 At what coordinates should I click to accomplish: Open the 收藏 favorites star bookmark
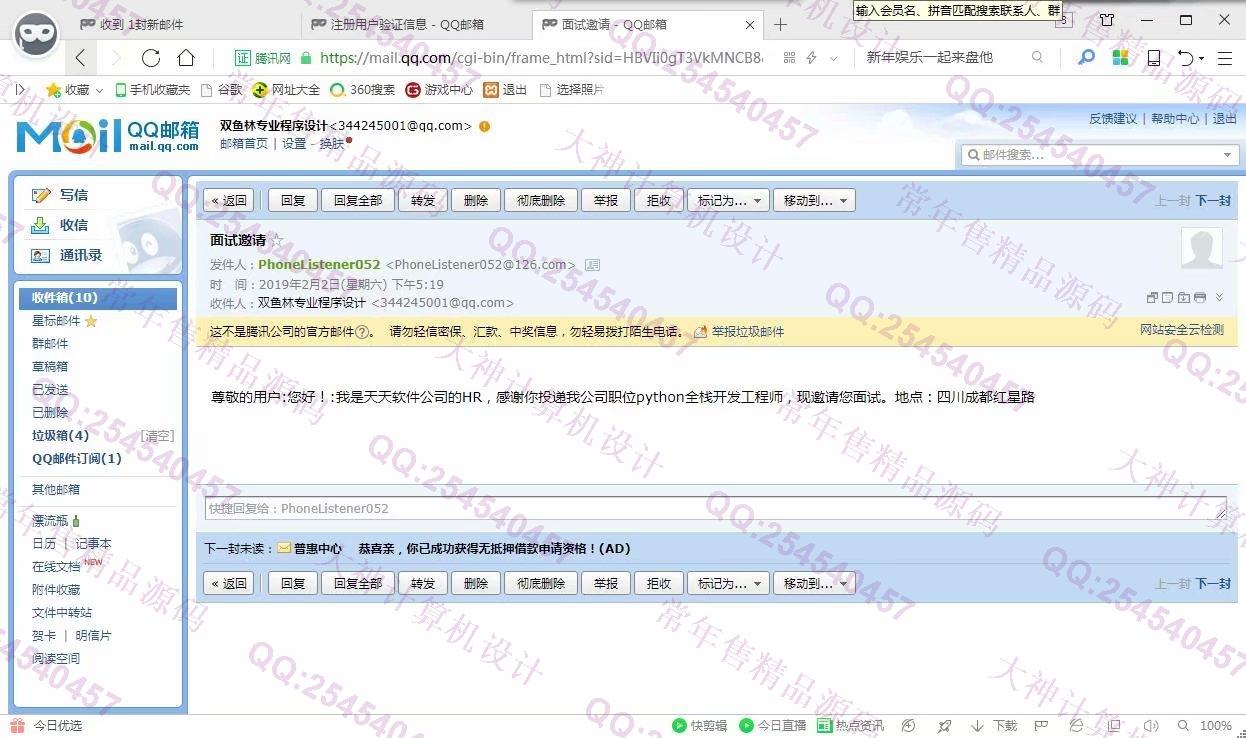tap(68, 90)
